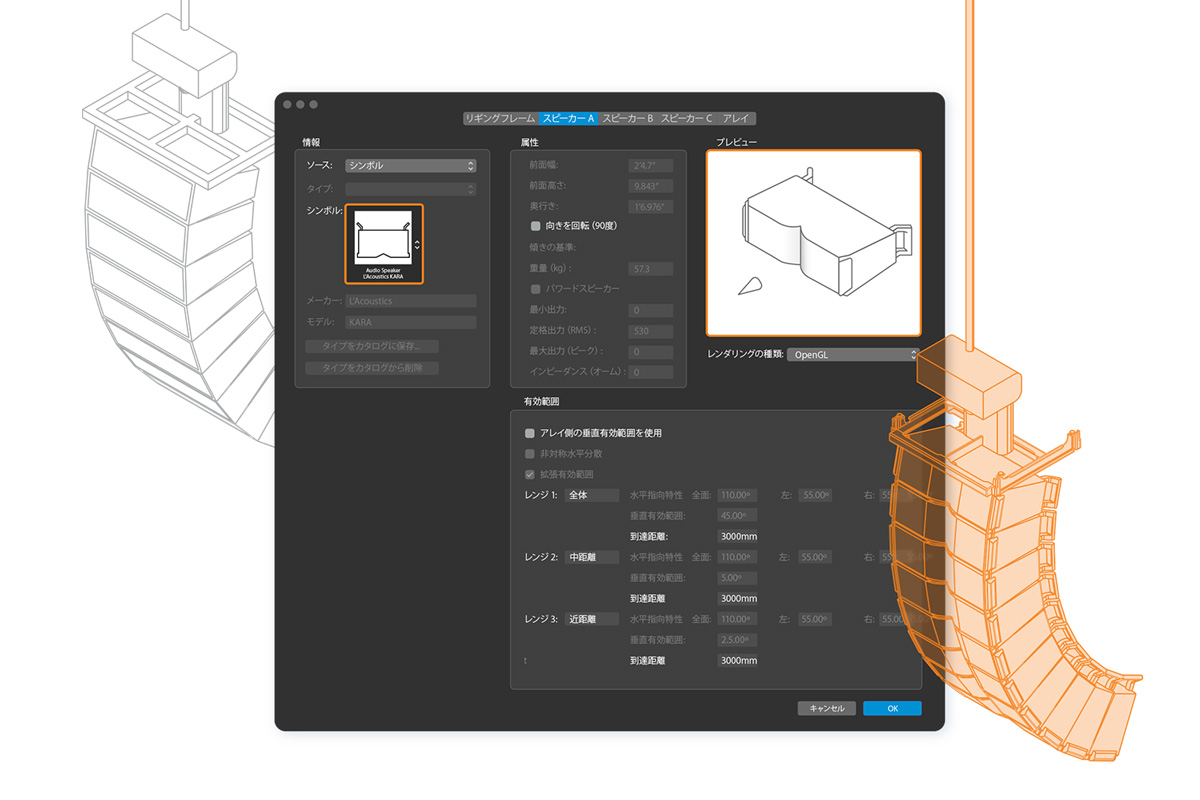Click レンジ 3 全面 field 110.00°
The width and height of the screenshot is (1200, 800).
click(737, 619)
